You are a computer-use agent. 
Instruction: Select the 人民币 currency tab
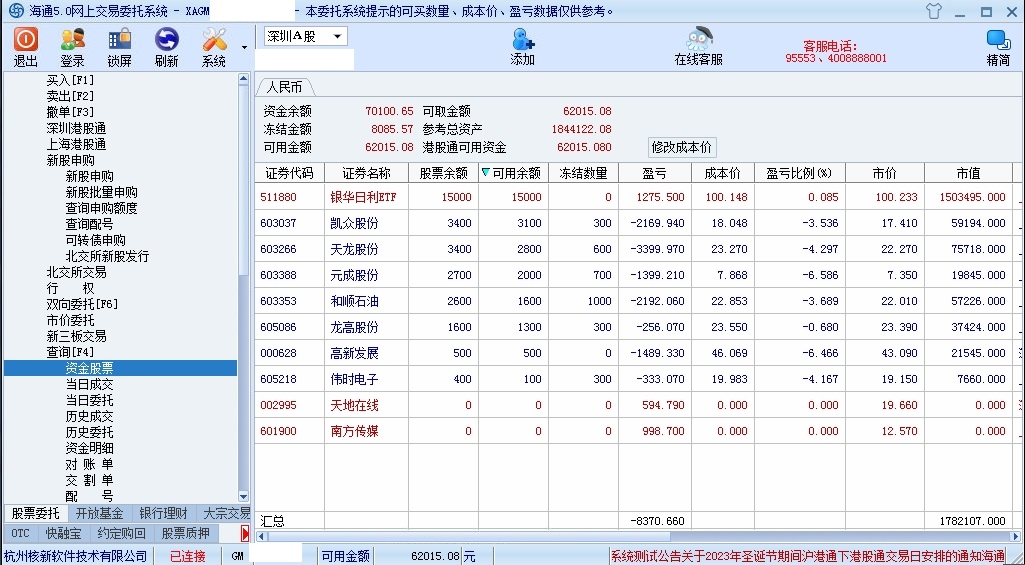tap(284, 87)
